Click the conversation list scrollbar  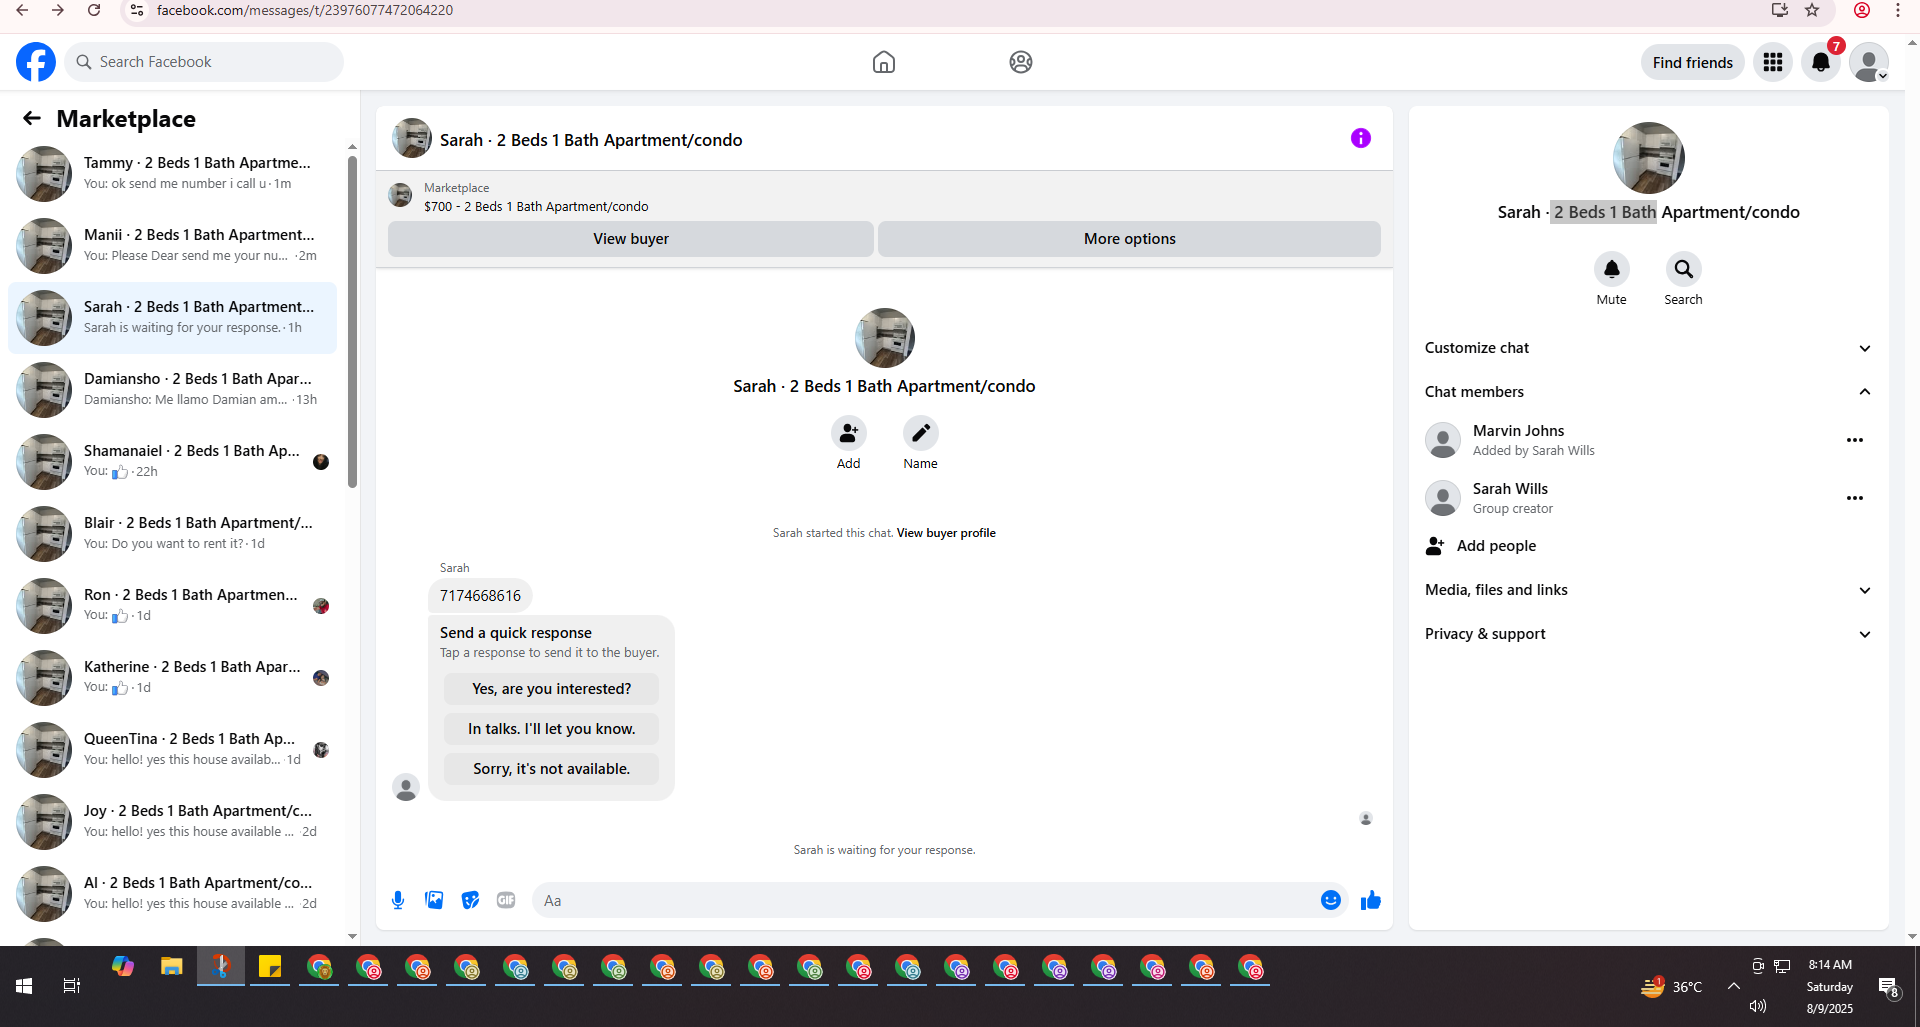click(352, 322)
